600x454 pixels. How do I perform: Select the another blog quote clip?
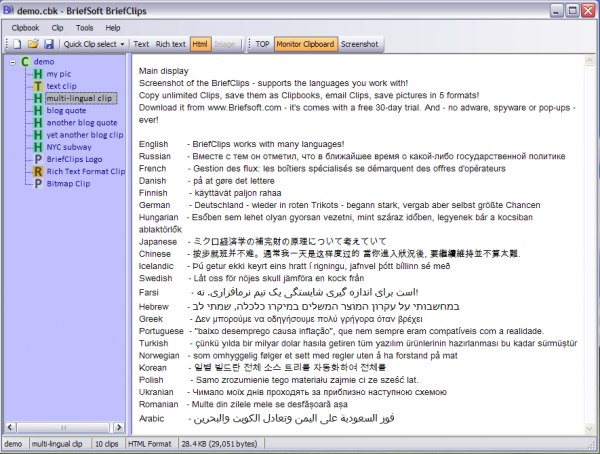pos(82,123)
